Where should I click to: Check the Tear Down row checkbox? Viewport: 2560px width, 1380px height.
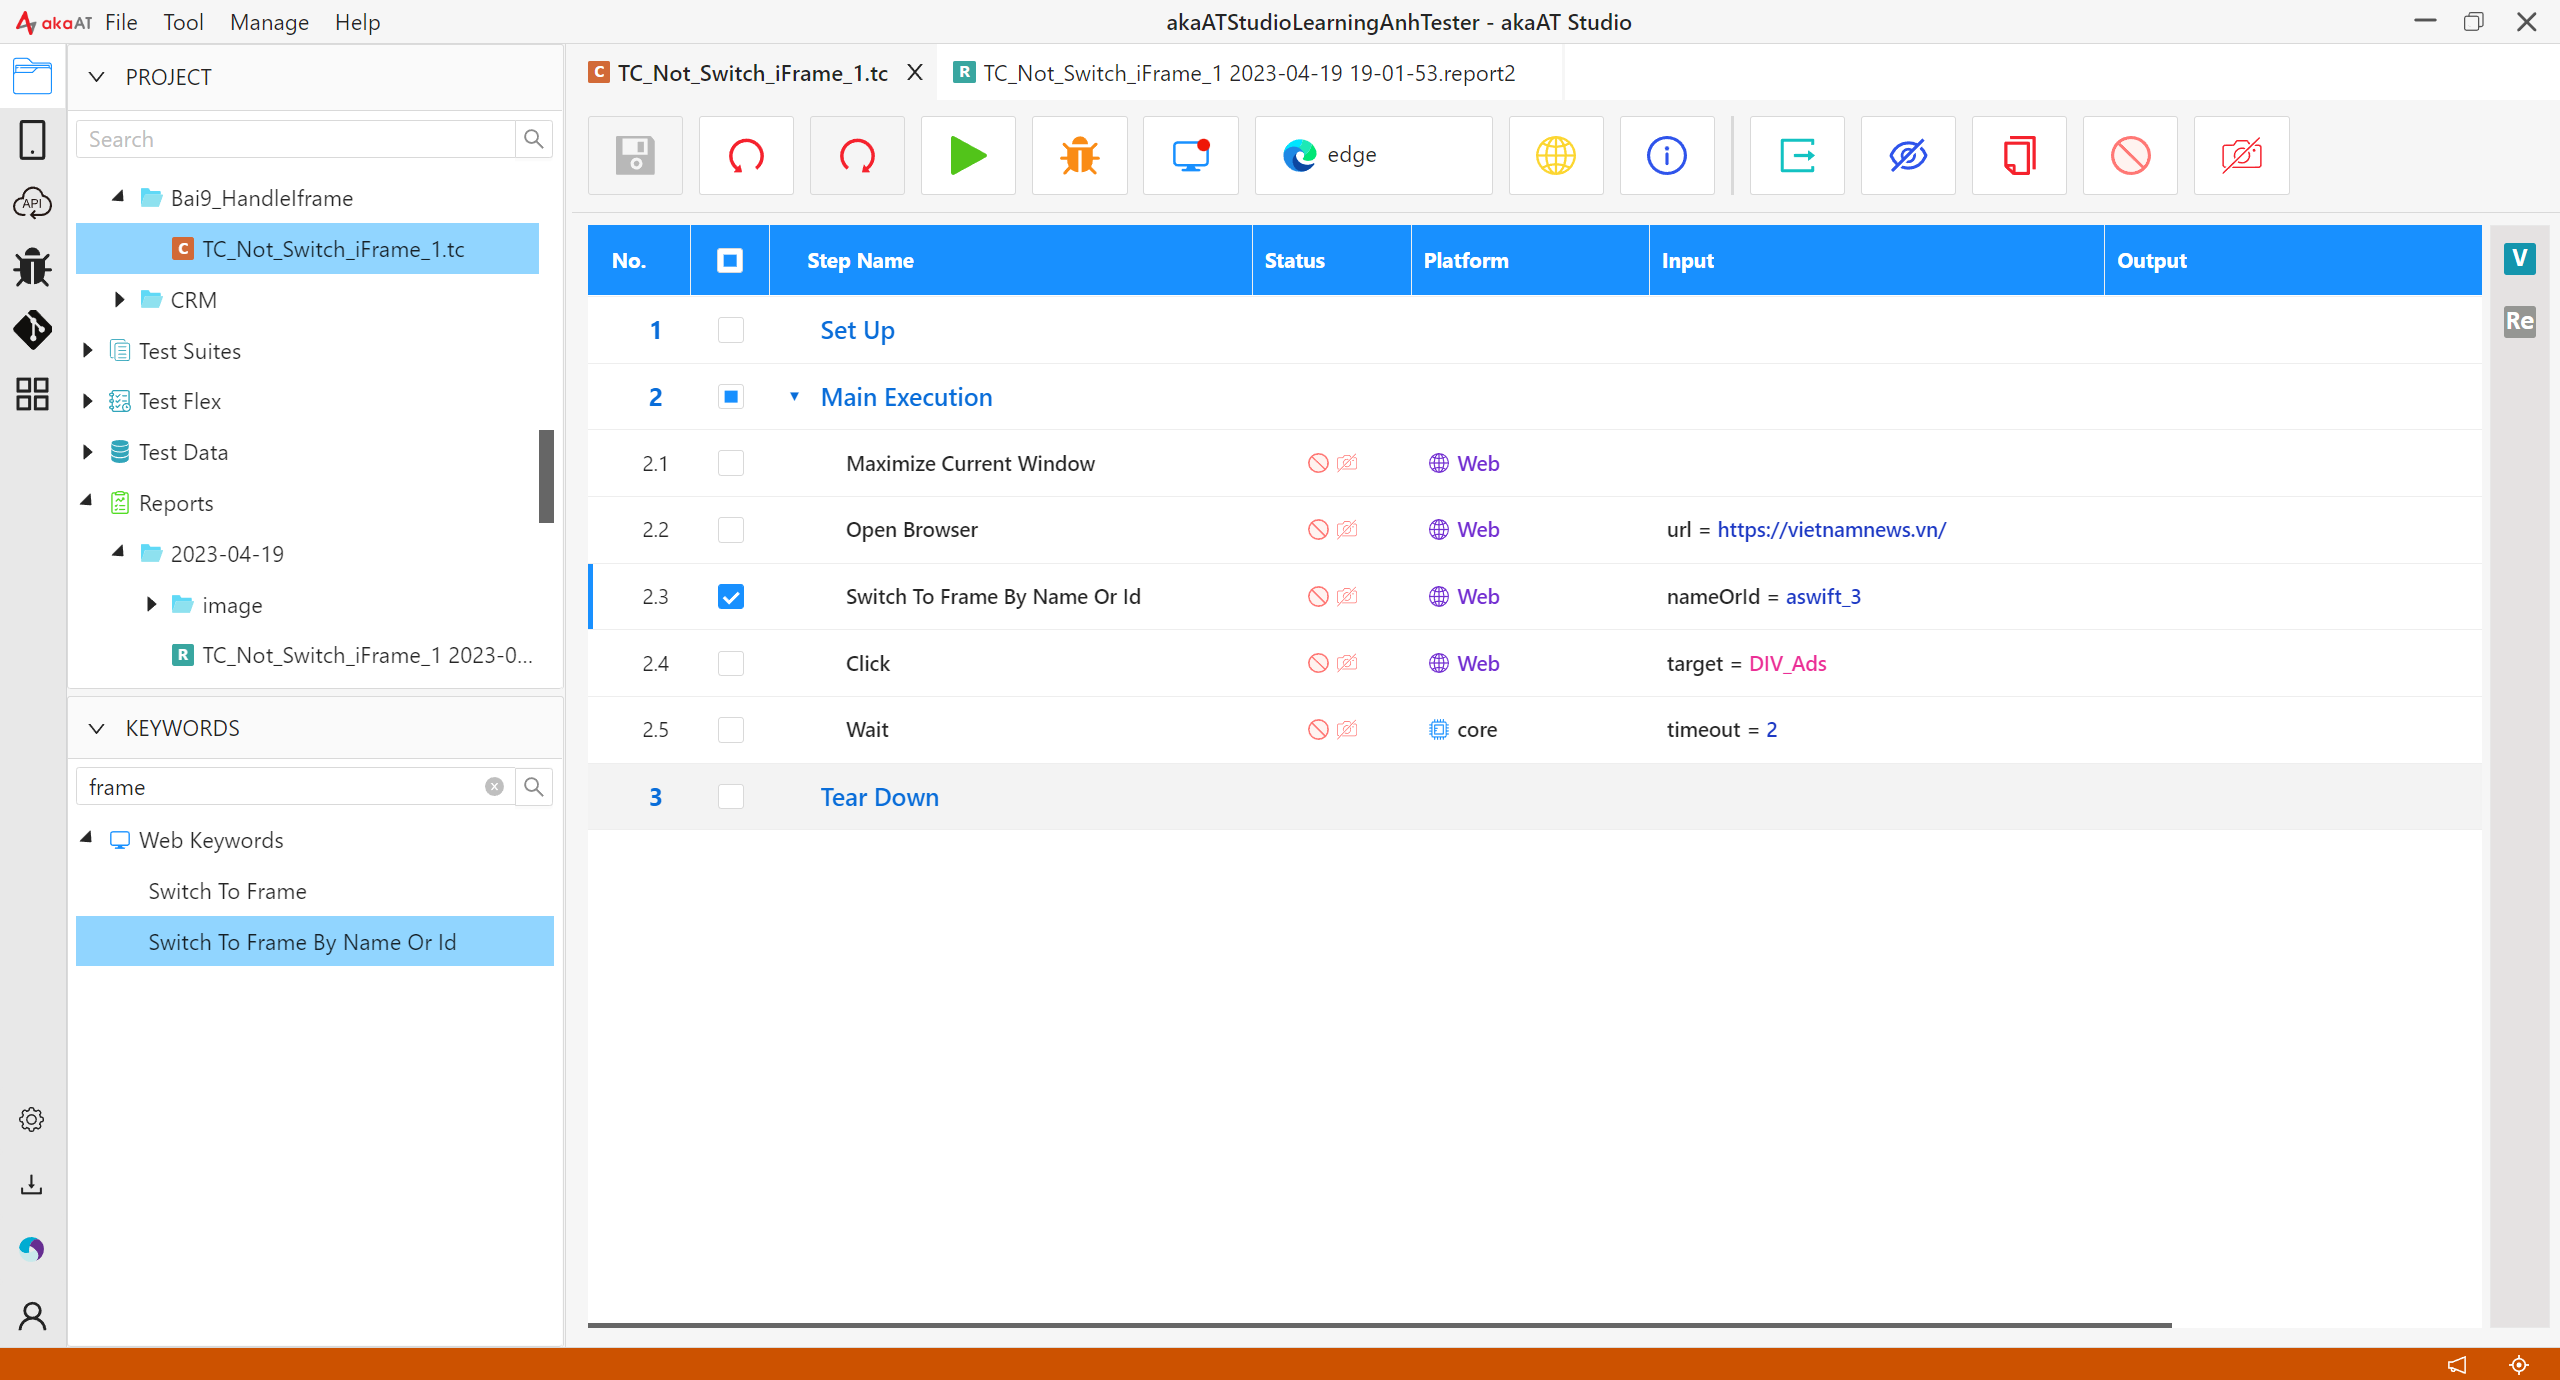pyautogui.click(x=731, y=797)
